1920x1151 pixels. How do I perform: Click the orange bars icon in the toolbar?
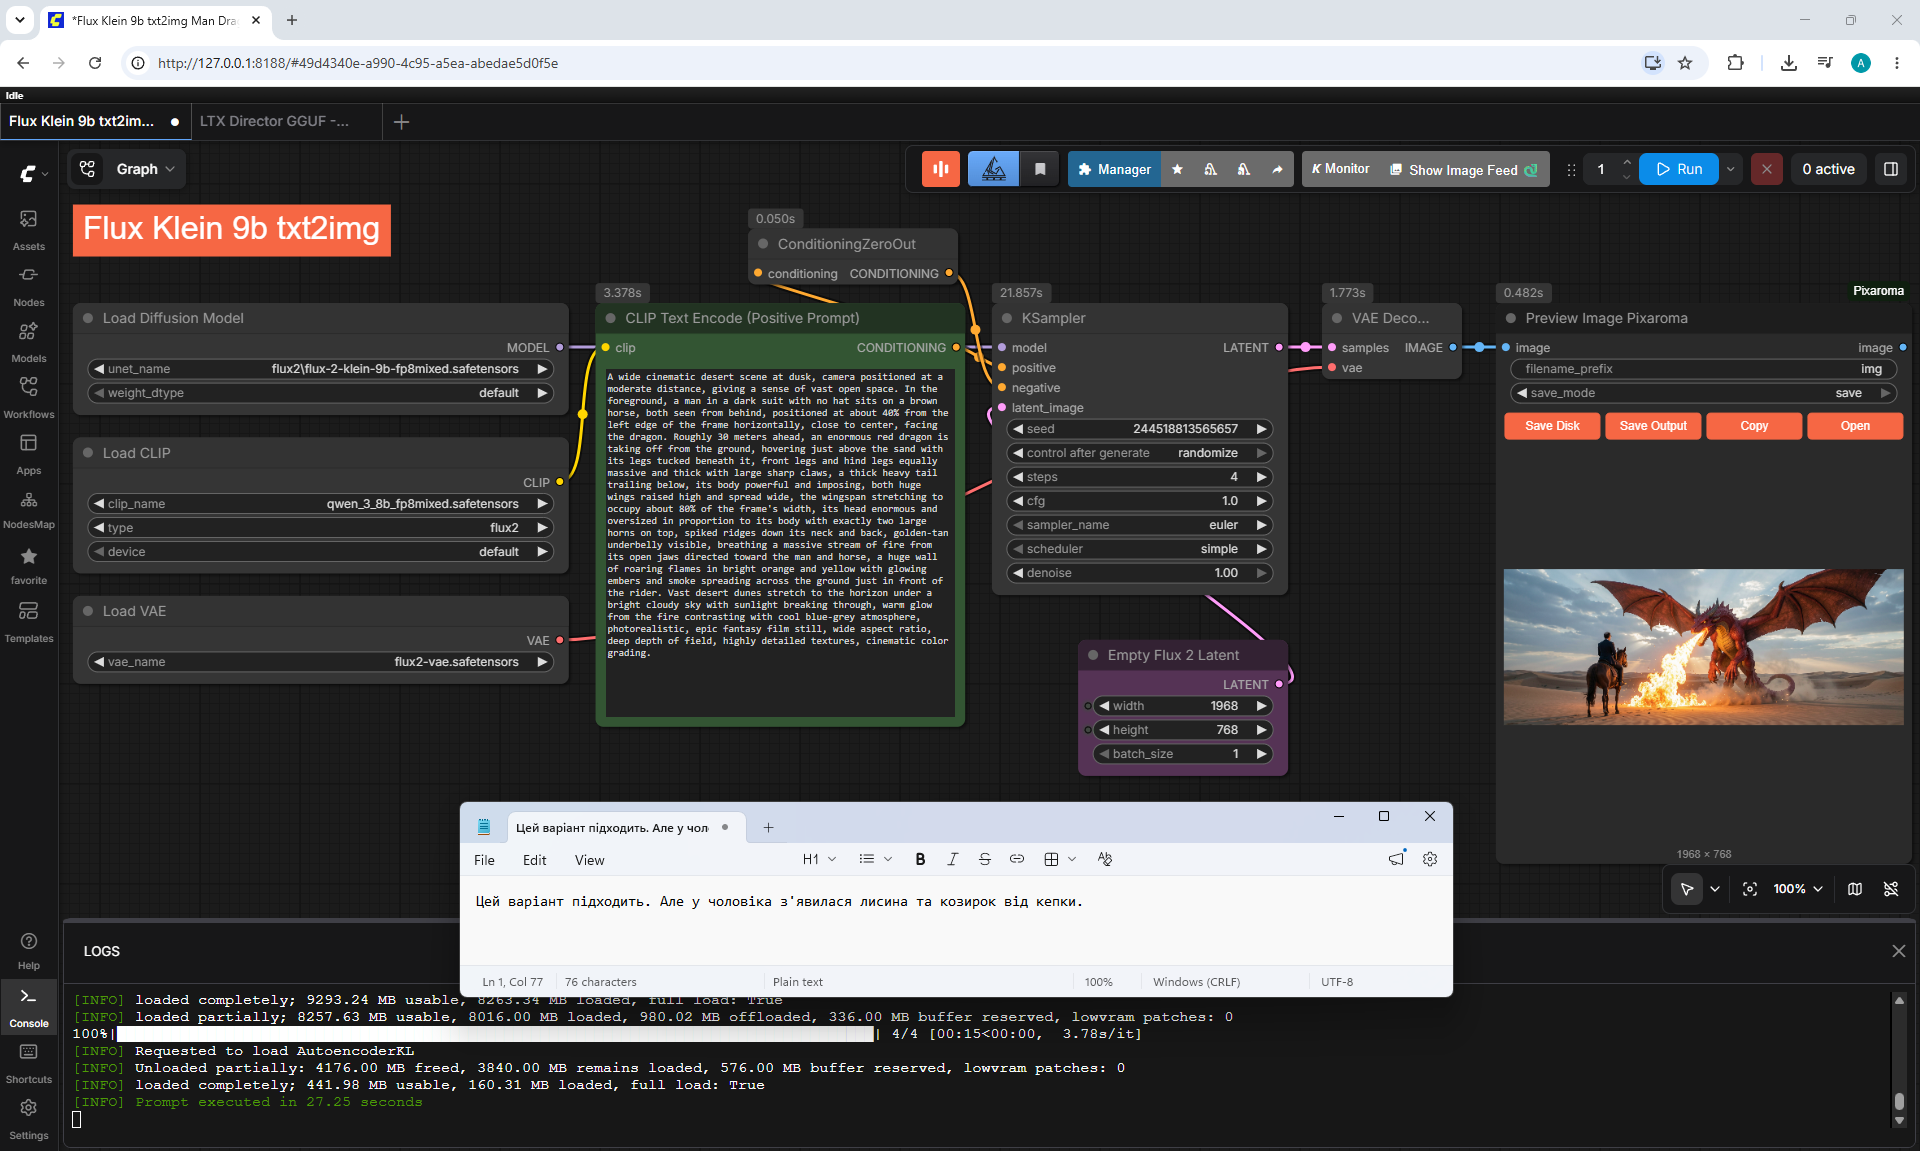[941, 169]
